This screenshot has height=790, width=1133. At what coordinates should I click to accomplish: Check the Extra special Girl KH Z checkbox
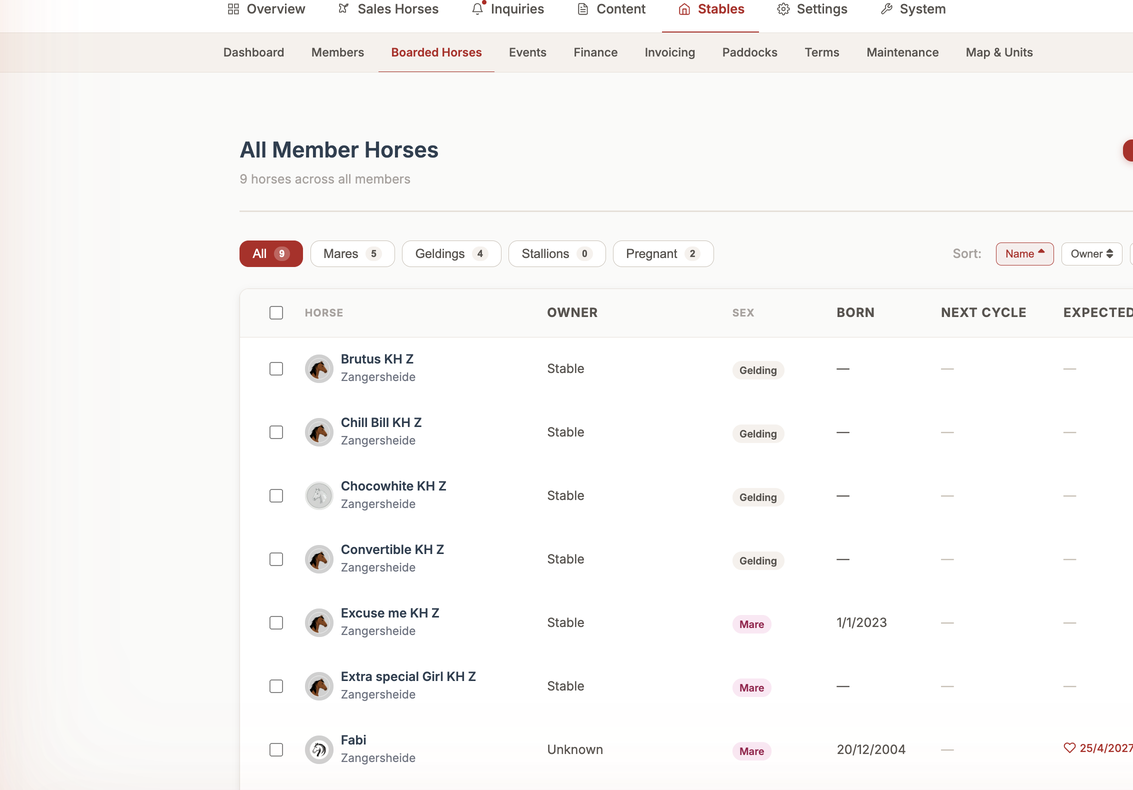[x=276, y=687]
